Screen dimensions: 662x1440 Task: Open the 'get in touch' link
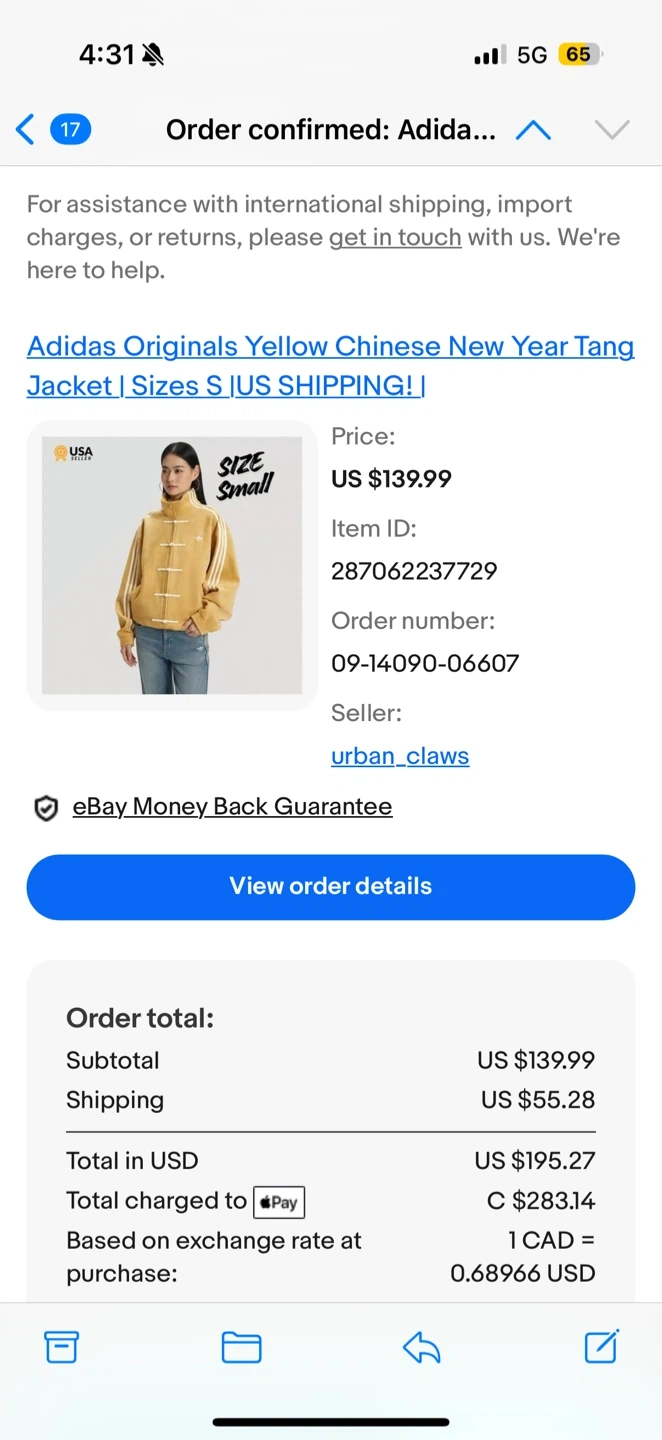click(395, 237)
